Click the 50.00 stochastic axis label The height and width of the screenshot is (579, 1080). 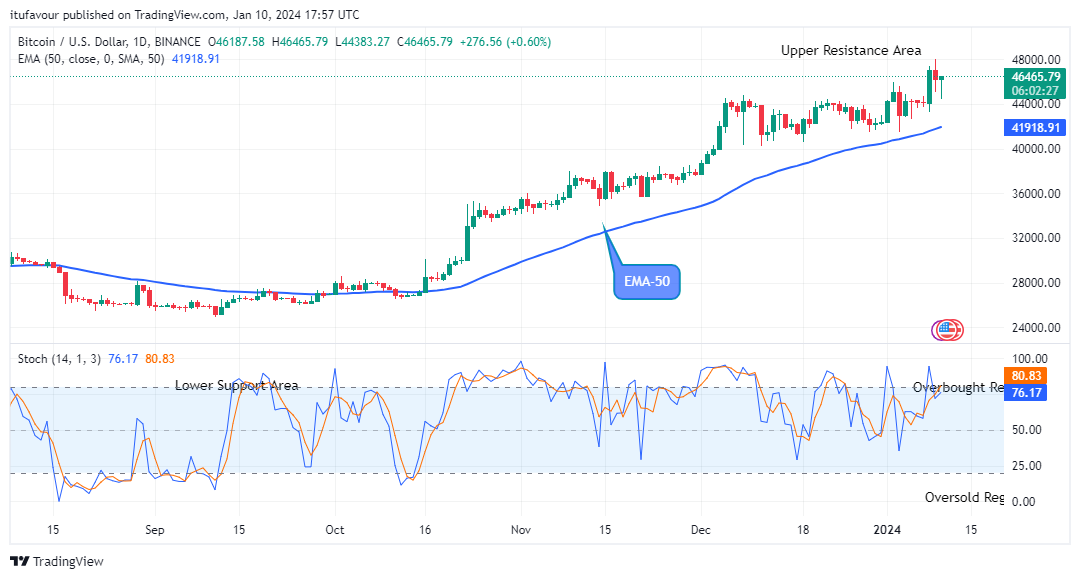(1026, 430)
